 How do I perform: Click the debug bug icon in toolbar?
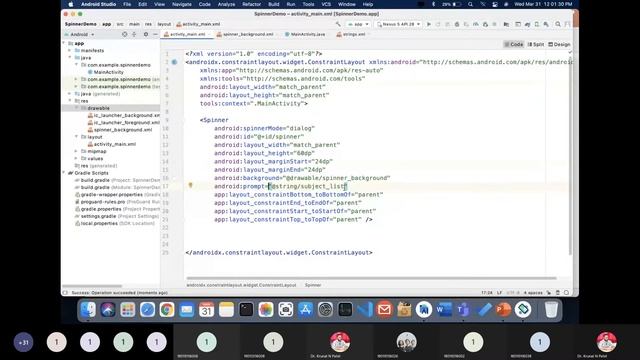click(x=457, y=24)
